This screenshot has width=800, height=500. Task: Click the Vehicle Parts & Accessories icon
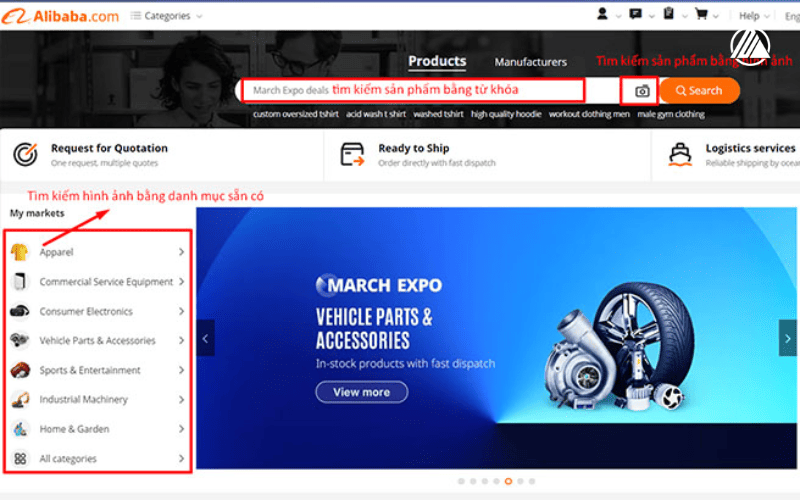coord(19,340)
